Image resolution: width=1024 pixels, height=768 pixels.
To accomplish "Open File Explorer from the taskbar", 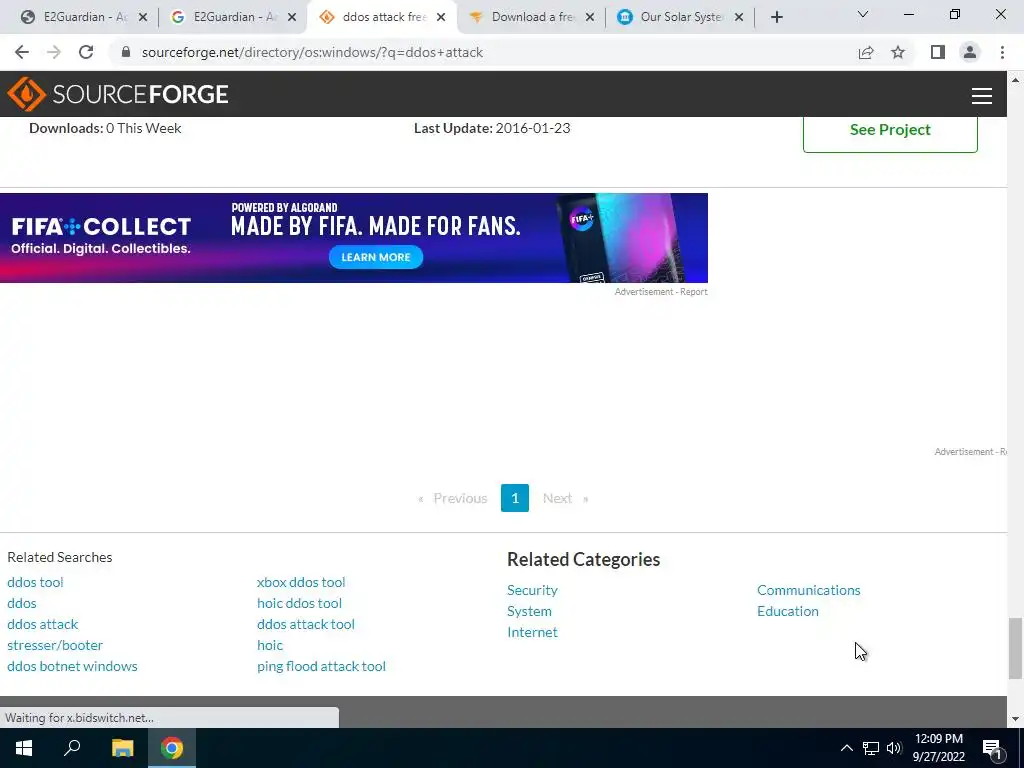I will click(x=122, y=748).
